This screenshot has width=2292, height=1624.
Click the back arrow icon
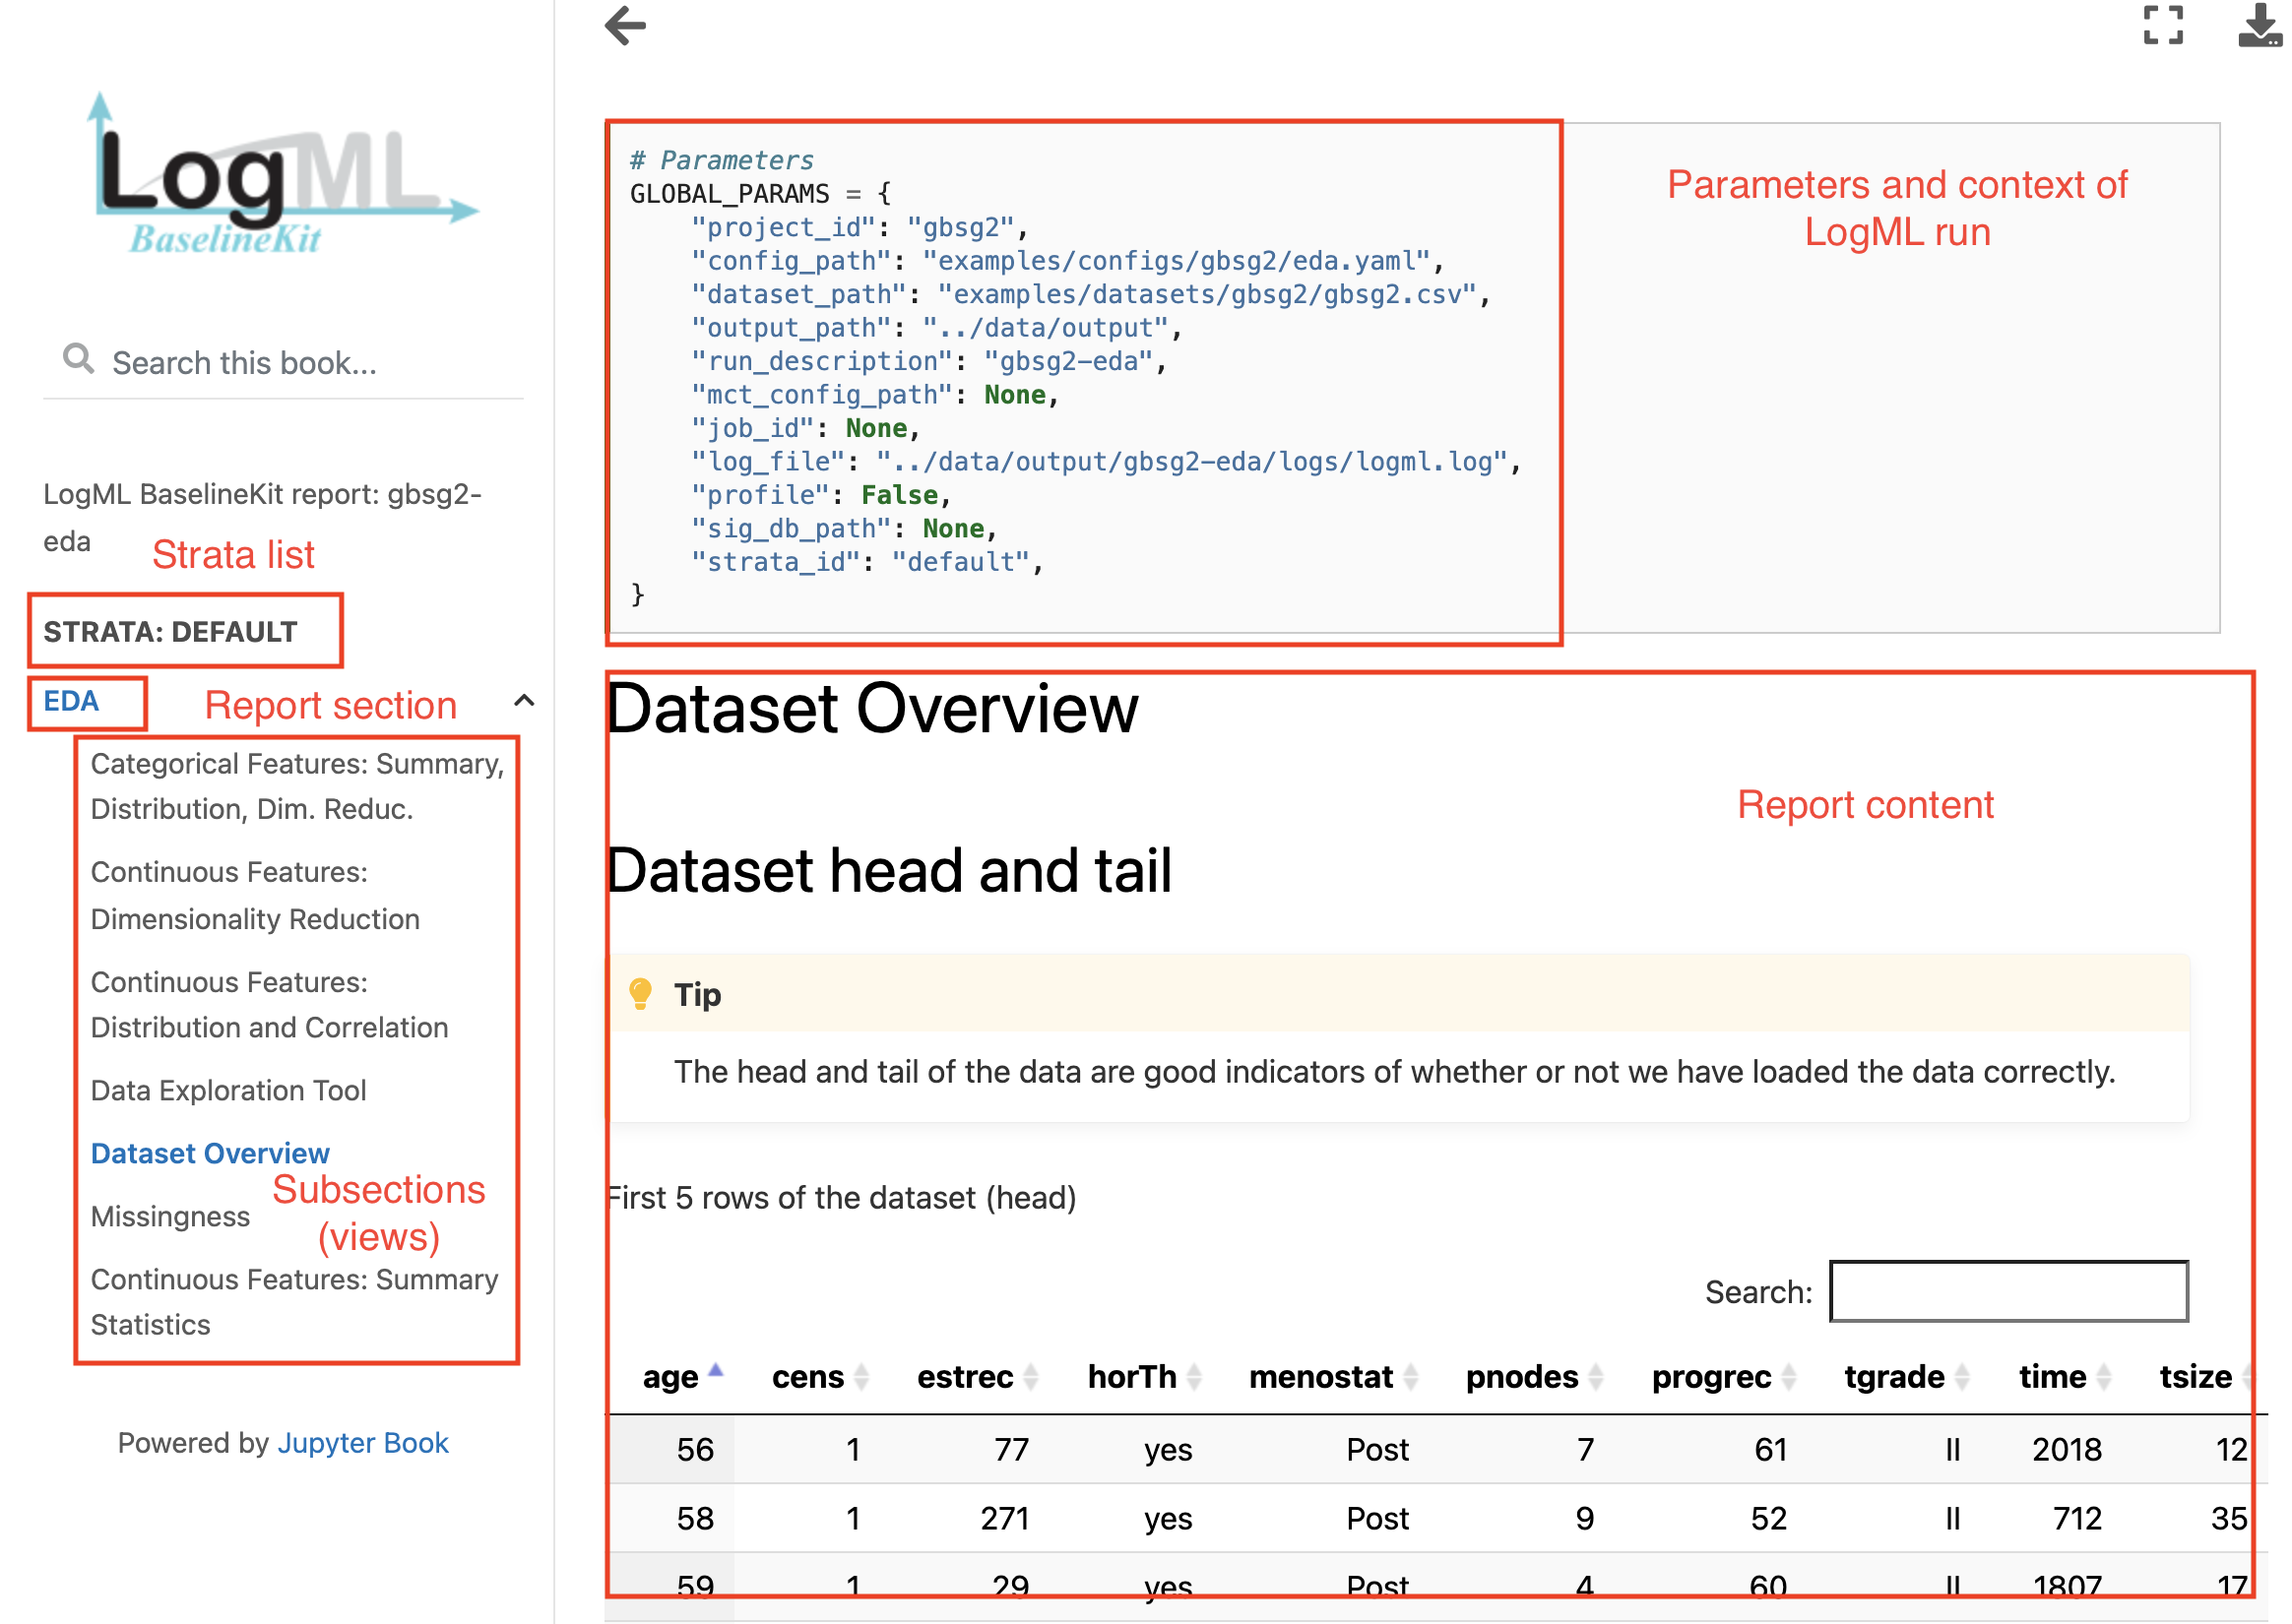(x=625, y=26)
